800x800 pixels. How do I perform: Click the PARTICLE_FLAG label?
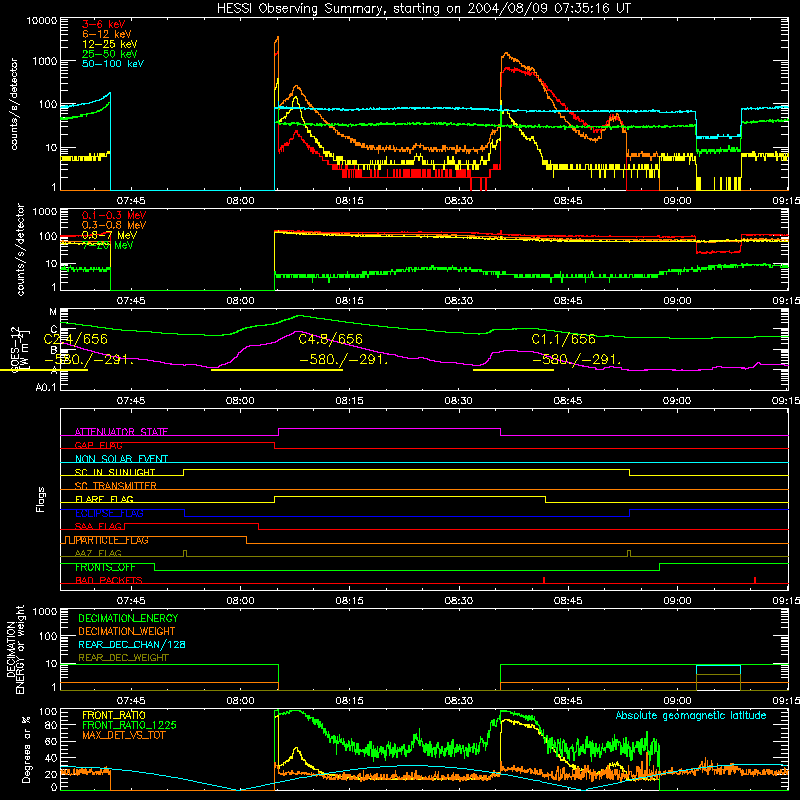click(112, 540)
